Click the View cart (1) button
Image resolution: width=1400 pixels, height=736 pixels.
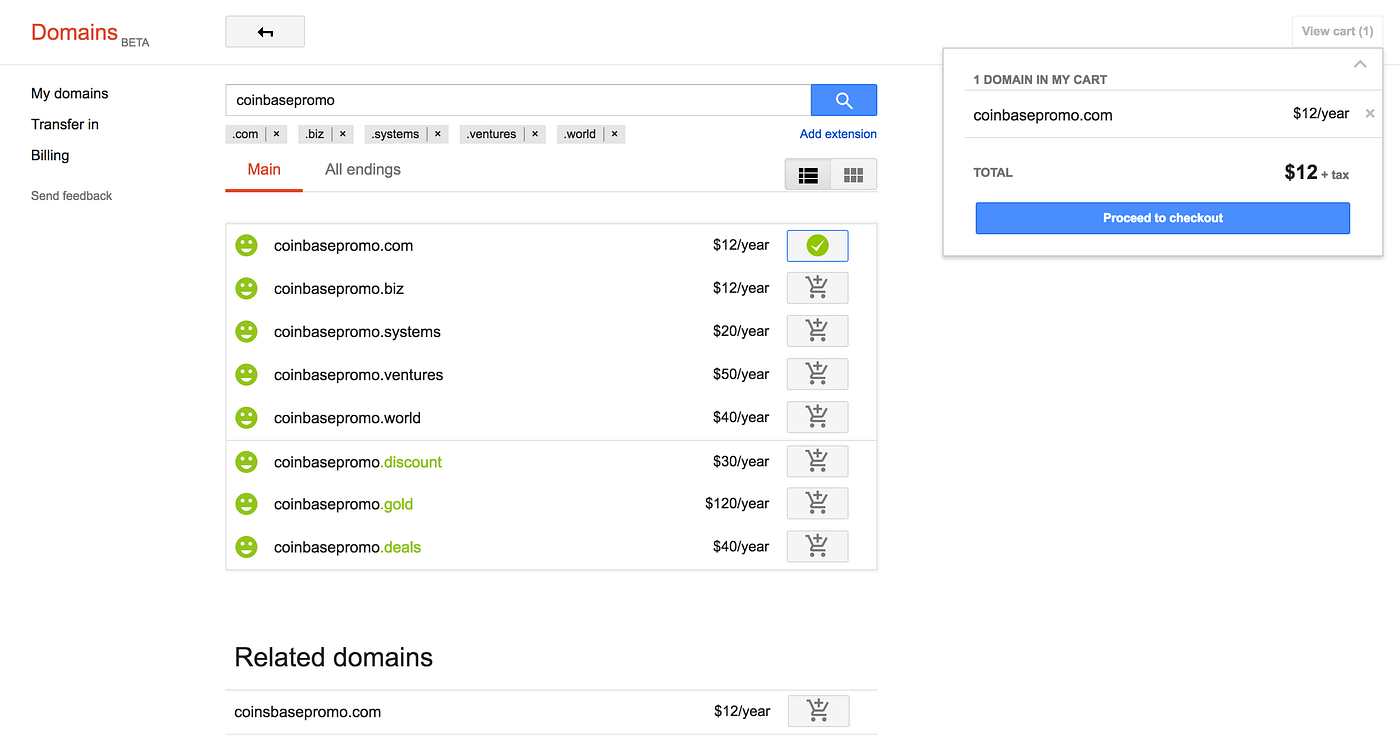[x=1337, y=32]
